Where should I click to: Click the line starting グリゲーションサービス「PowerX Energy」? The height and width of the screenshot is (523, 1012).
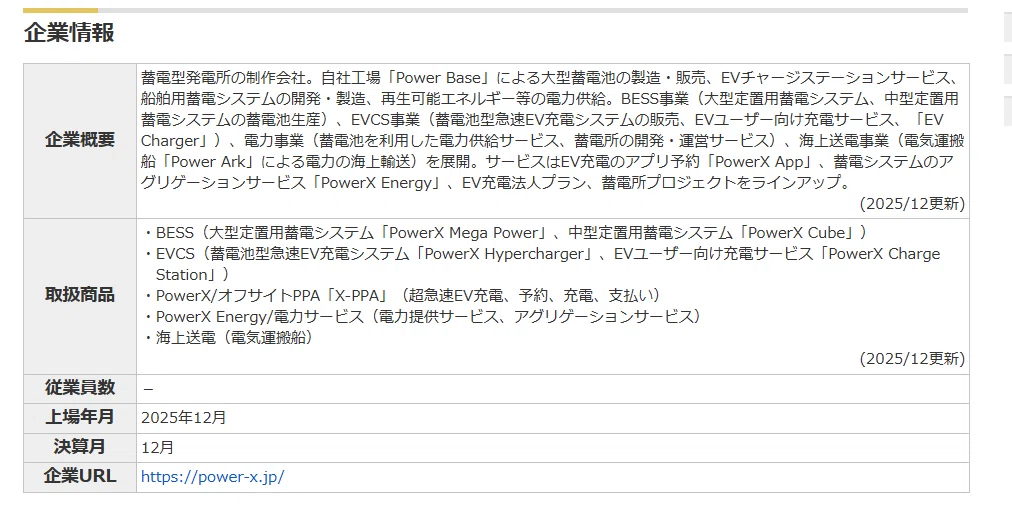(496, 183)
